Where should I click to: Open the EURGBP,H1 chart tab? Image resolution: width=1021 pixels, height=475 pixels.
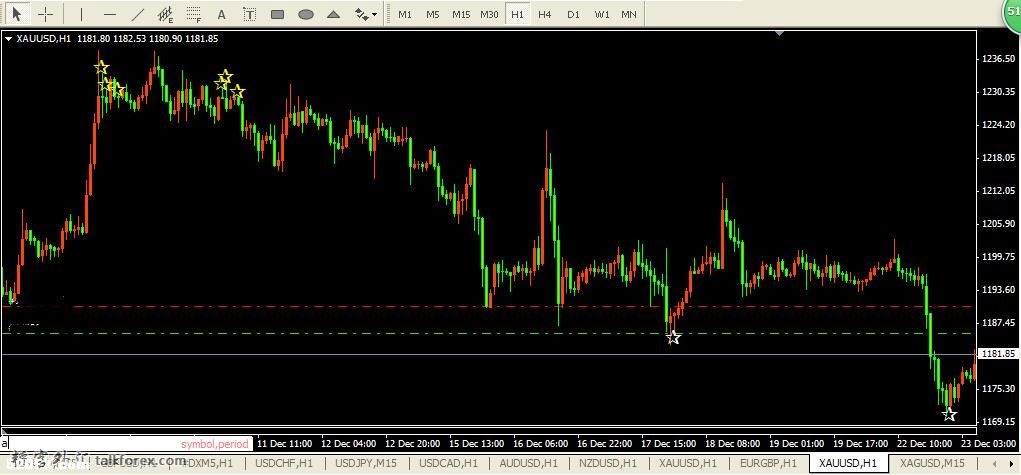tap(768, 463)
